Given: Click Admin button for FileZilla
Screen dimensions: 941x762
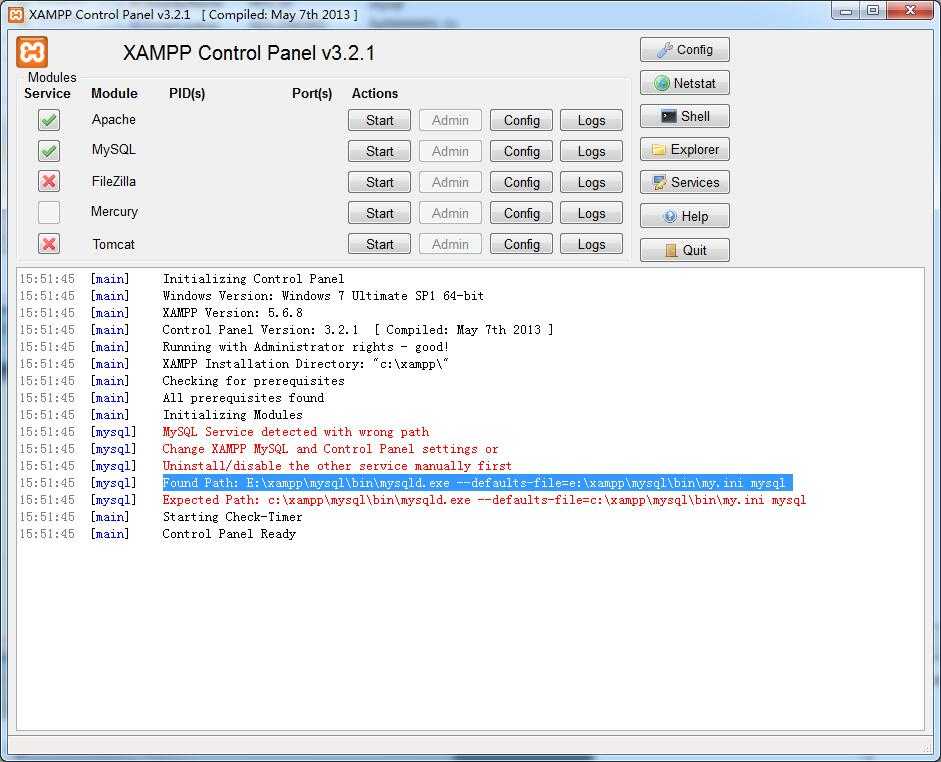Looking at the screenshot, I should pyautogui.click(x=450, y=182).
